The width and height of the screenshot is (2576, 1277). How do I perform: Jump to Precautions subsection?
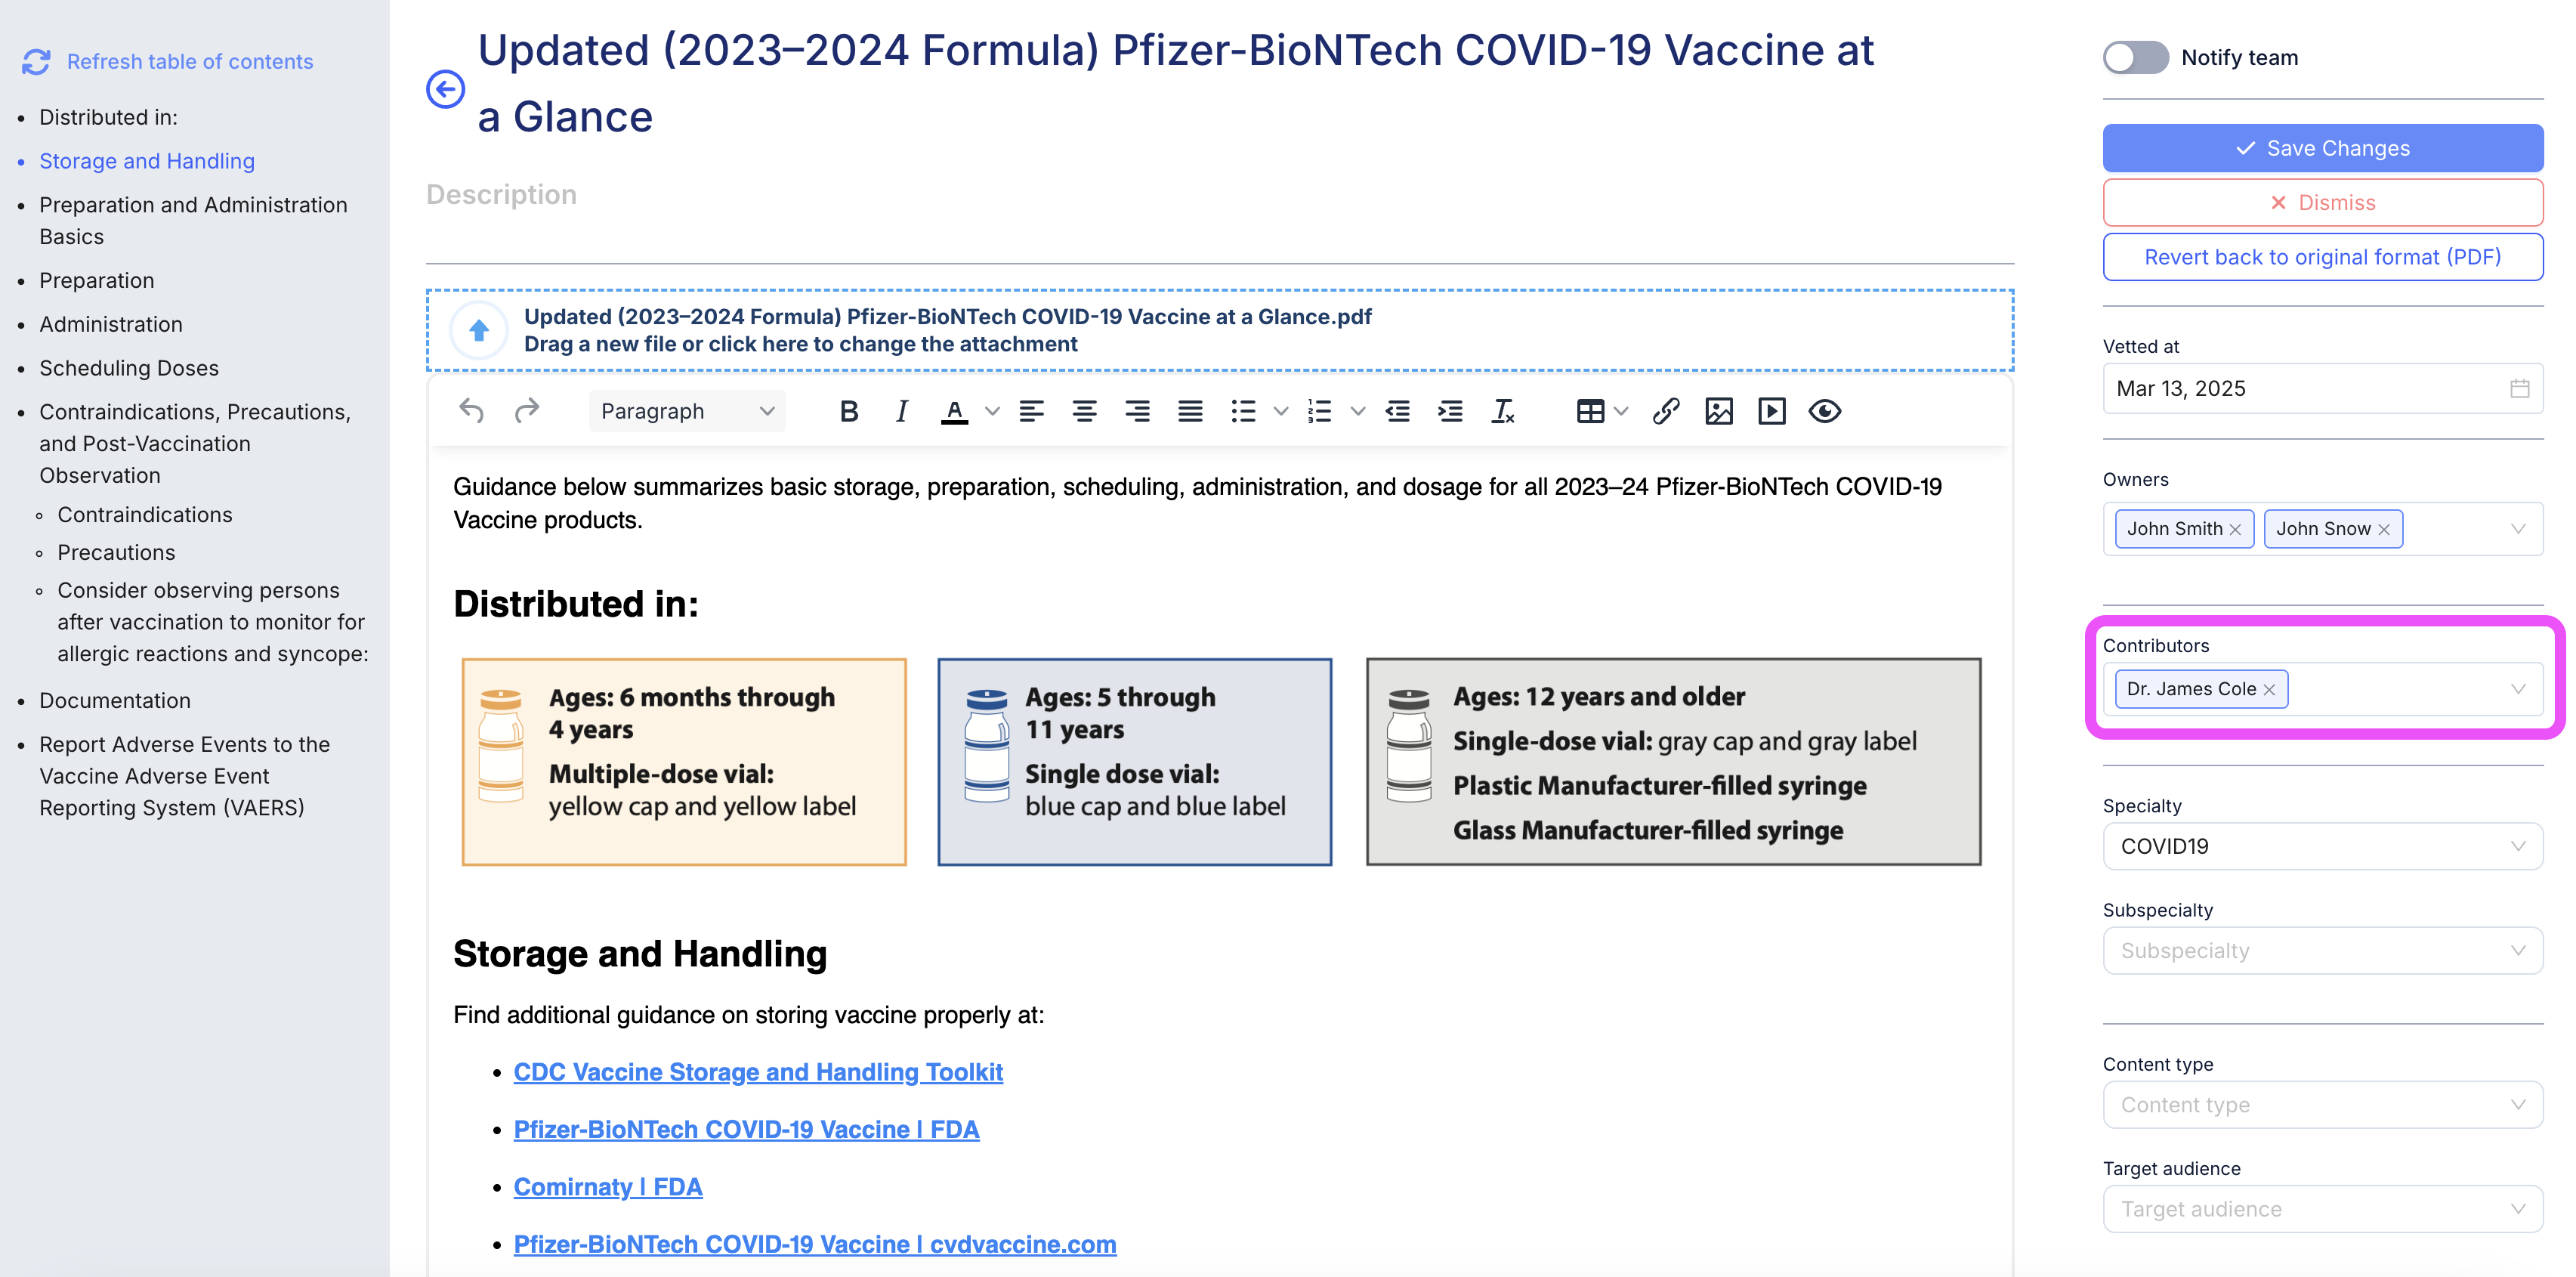(x=116, y=553)
